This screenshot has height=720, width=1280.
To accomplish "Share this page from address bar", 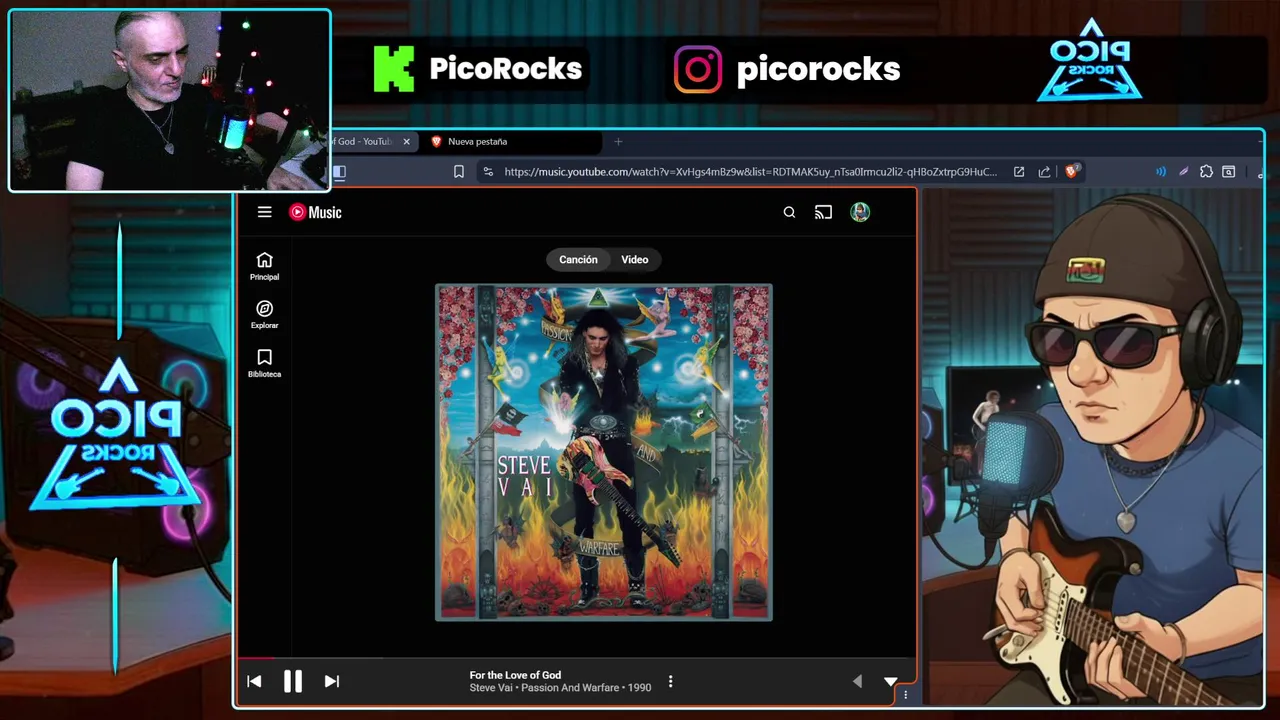I will [x=1044, y=172].
